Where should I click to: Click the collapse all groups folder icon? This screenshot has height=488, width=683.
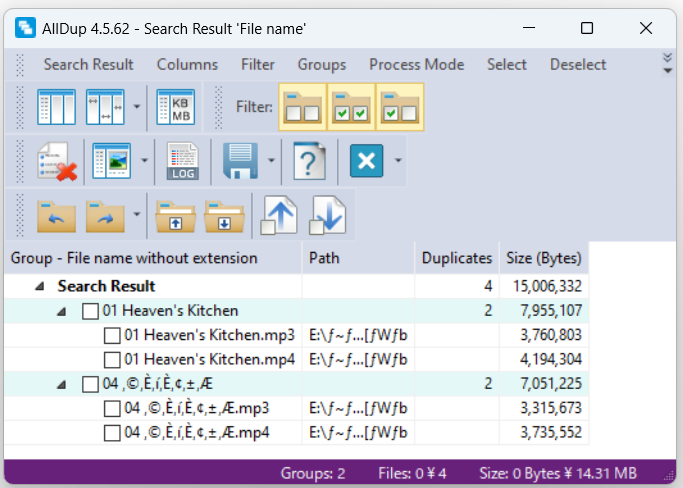pyautogui.click(x=176, y=216)
